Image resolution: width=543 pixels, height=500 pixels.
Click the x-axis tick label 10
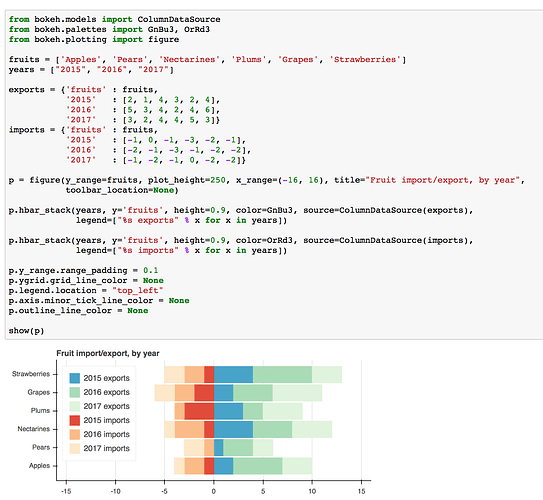(x=312, y=491)
